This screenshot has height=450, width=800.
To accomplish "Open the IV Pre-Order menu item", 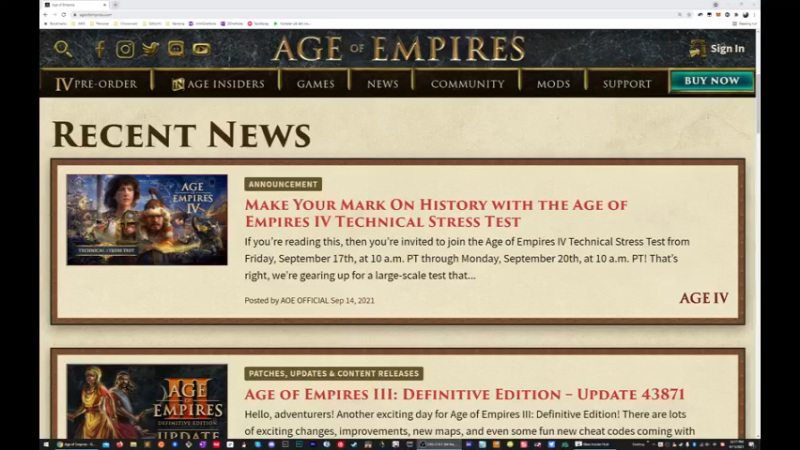I will [x=96, y=84].
